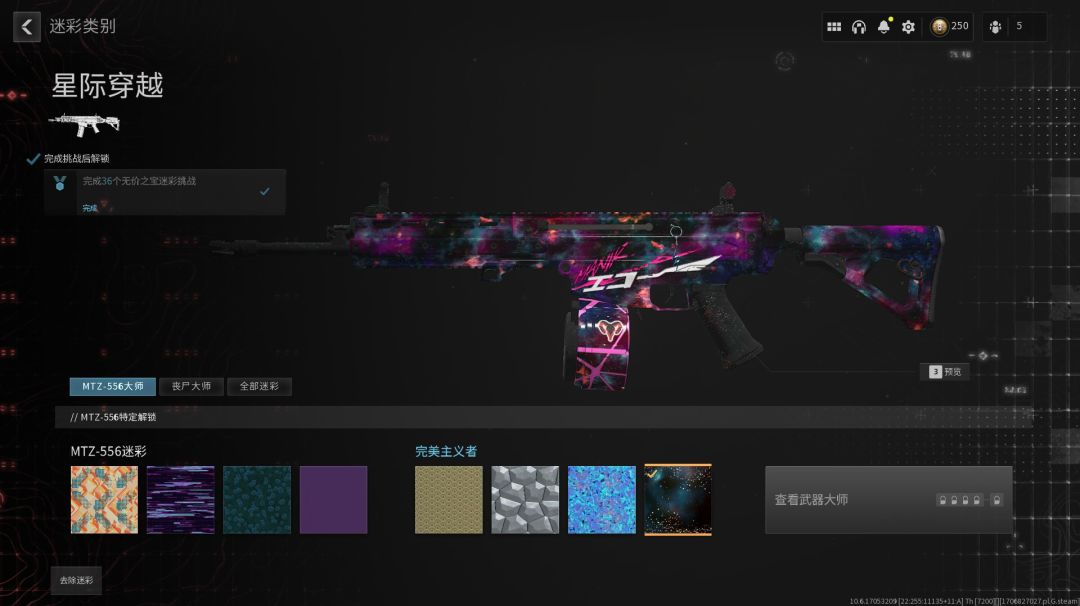Select the orange geometric camo swatch

click(x=104, y=500)
